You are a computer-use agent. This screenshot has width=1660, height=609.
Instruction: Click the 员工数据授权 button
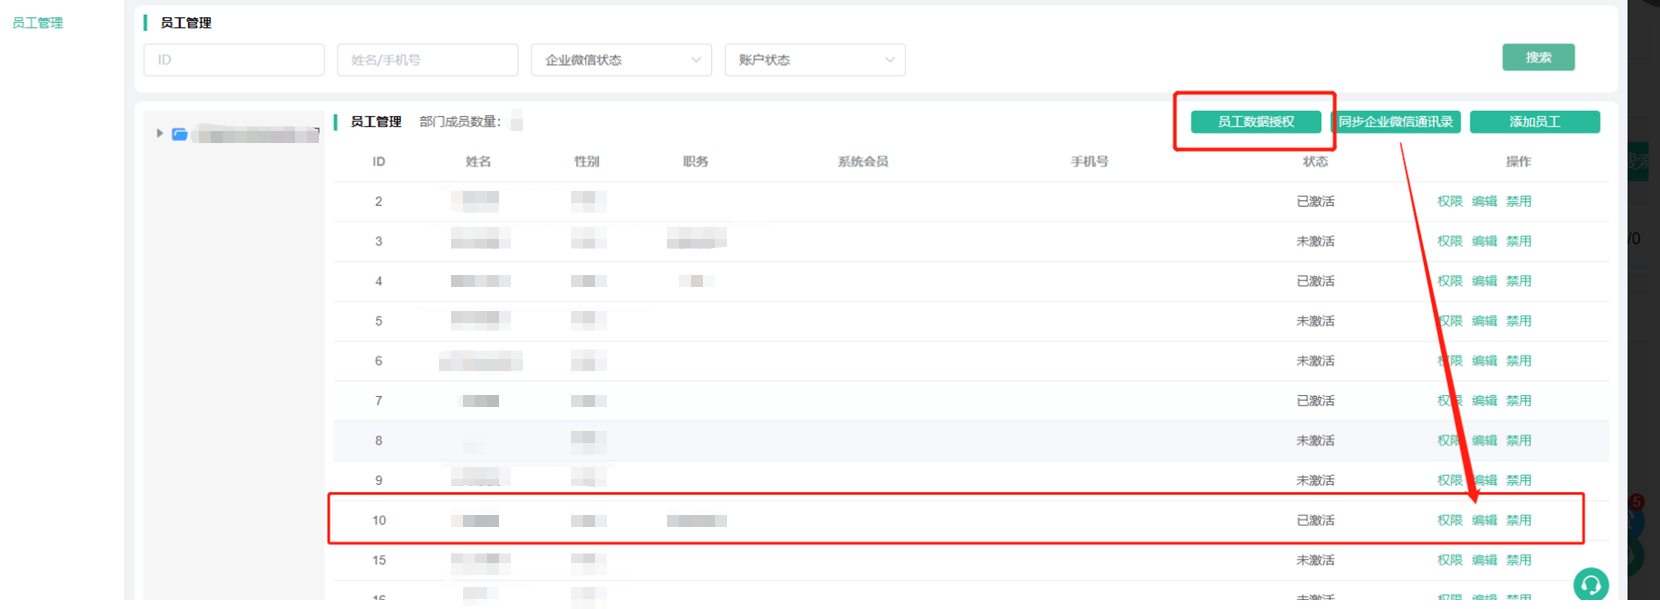tap(1256, 122)
